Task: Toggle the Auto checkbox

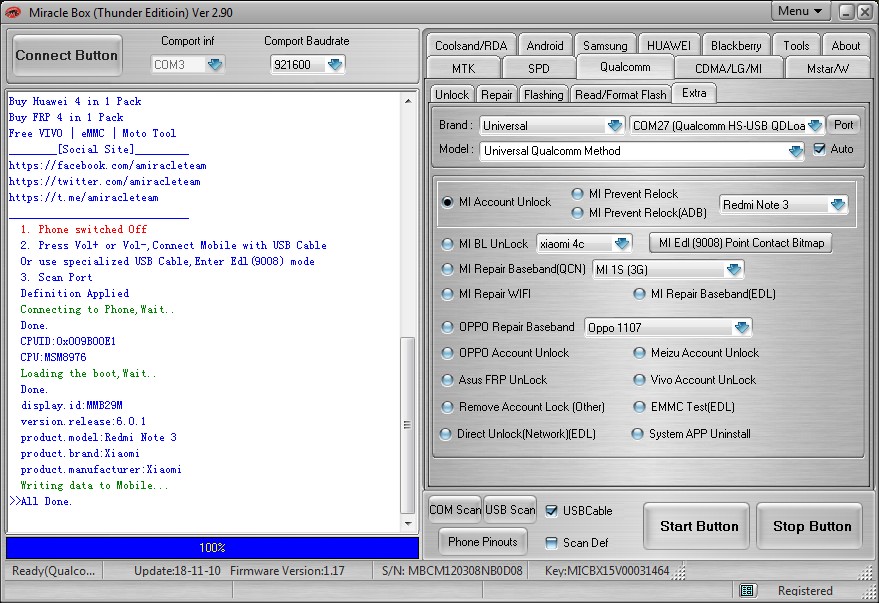Action: [x=820, y=149]
